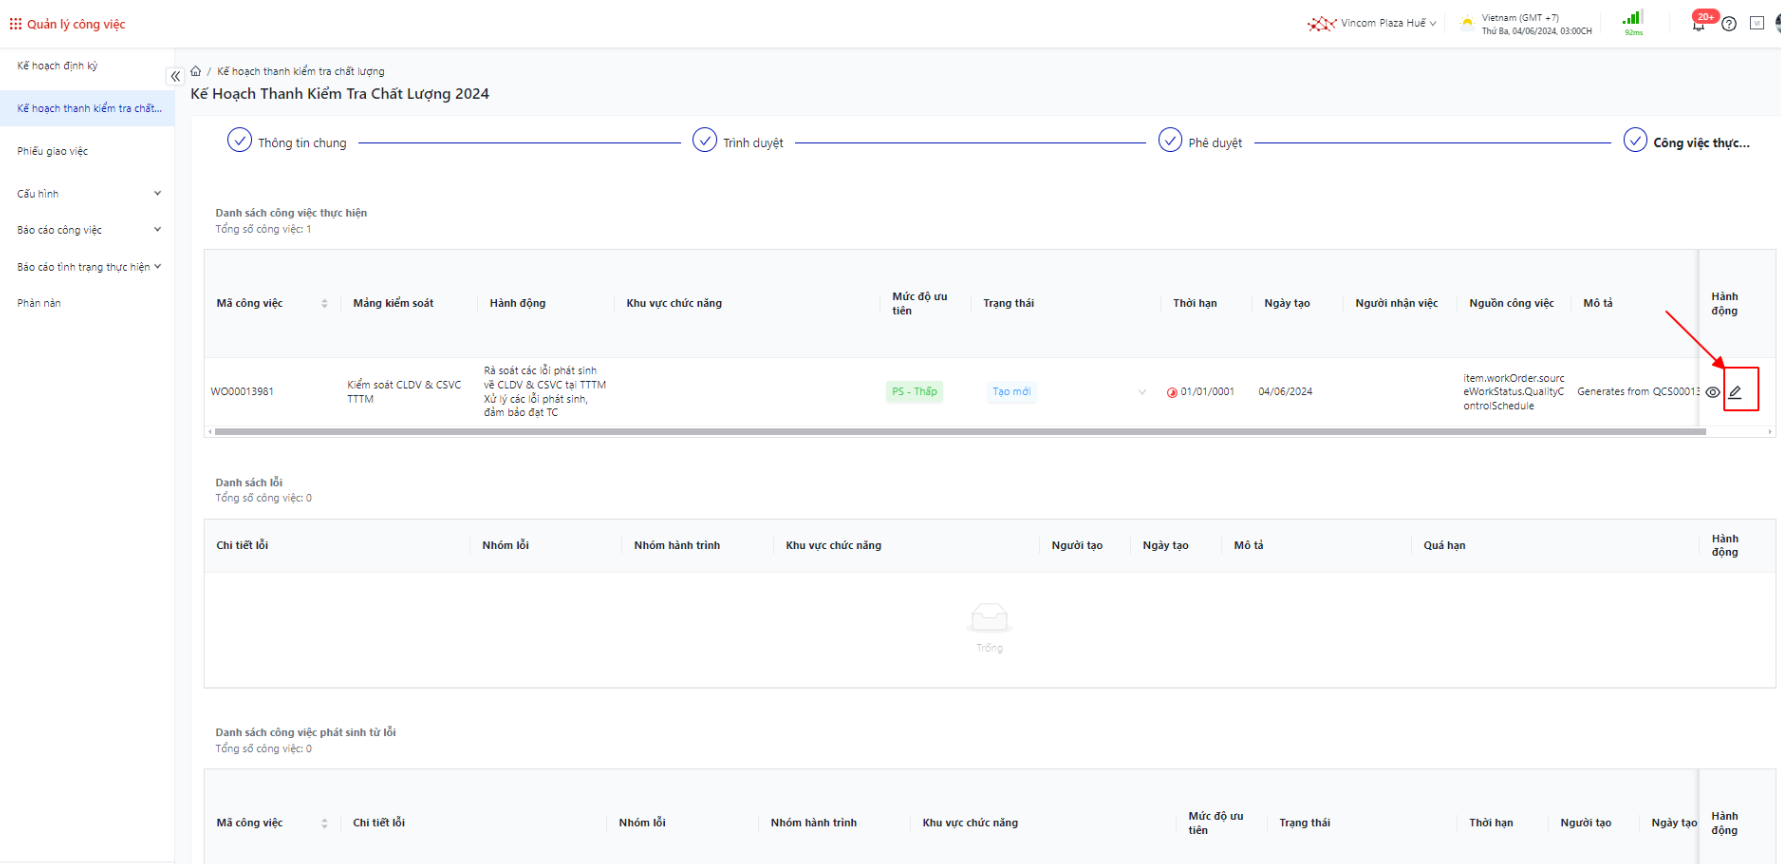Screen dimensions: 1781x864
Task: Open the app grid launcher icon
Action: coord(15,24)
